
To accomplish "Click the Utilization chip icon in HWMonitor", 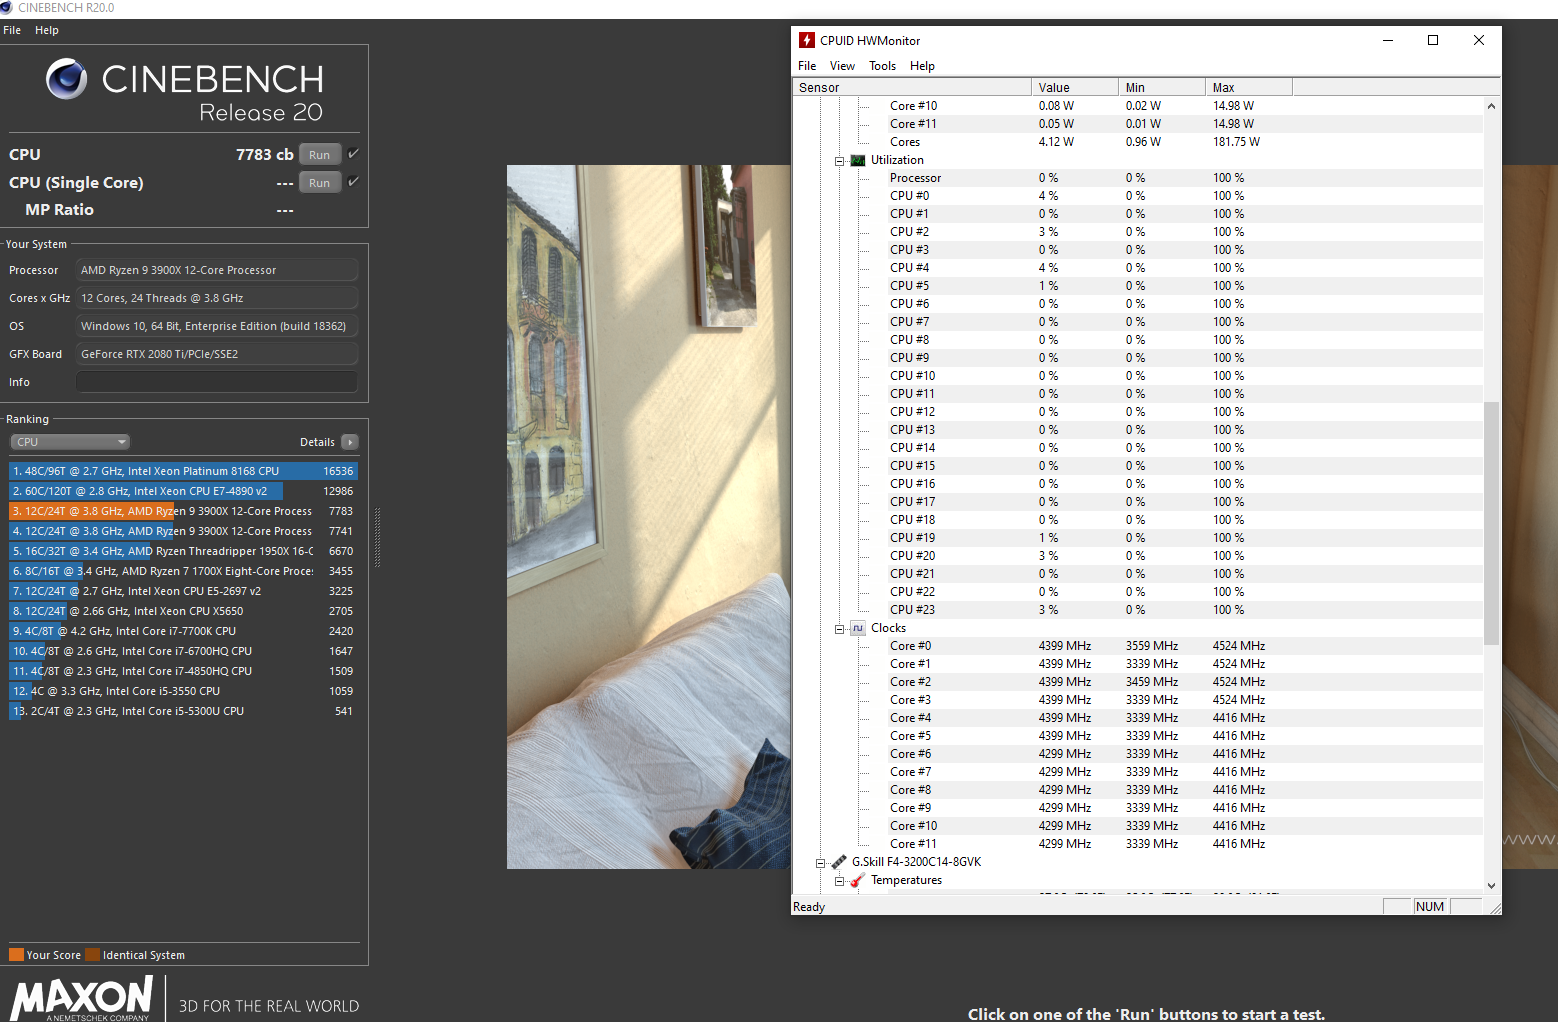I will [858, 160].
